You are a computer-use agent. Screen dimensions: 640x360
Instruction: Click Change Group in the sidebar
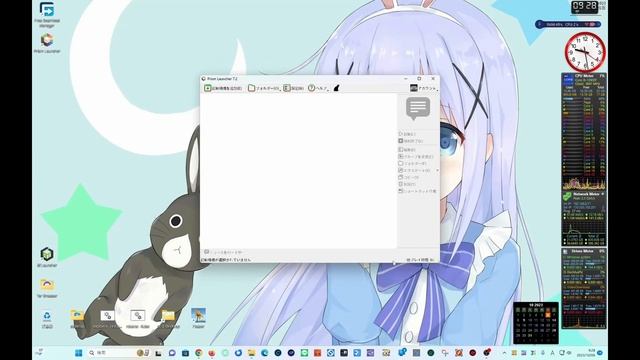pos(416,156)
